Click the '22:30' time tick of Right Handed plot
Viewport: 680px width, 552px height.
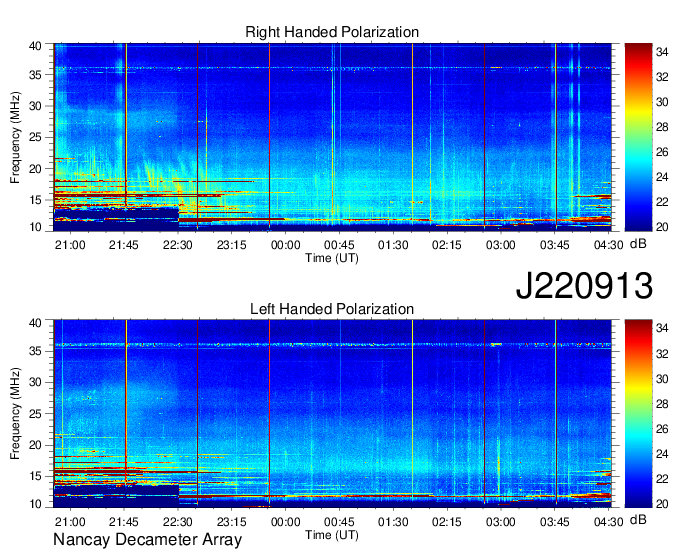tap(177, 245)
